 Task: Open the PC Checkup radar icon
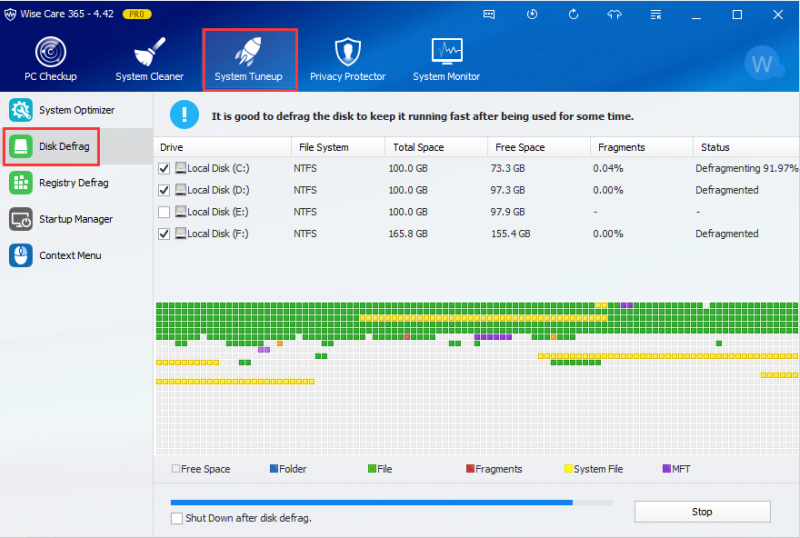[x=51, y=52]
